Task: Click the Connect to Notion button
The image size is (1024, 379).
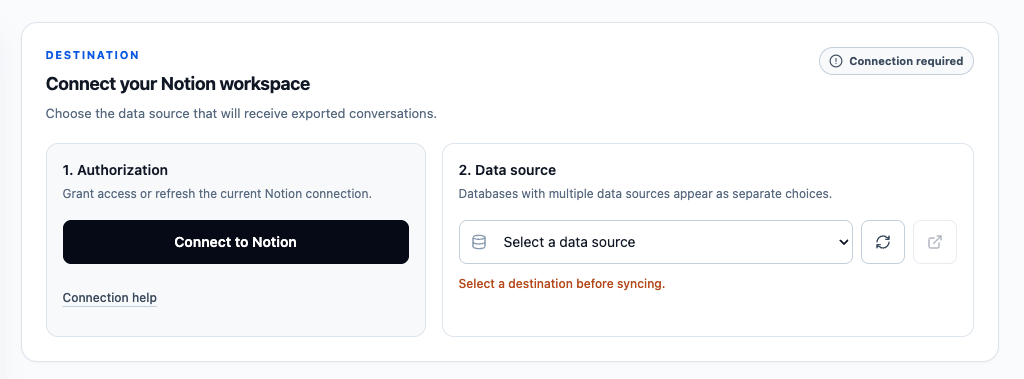Action: 236,242
